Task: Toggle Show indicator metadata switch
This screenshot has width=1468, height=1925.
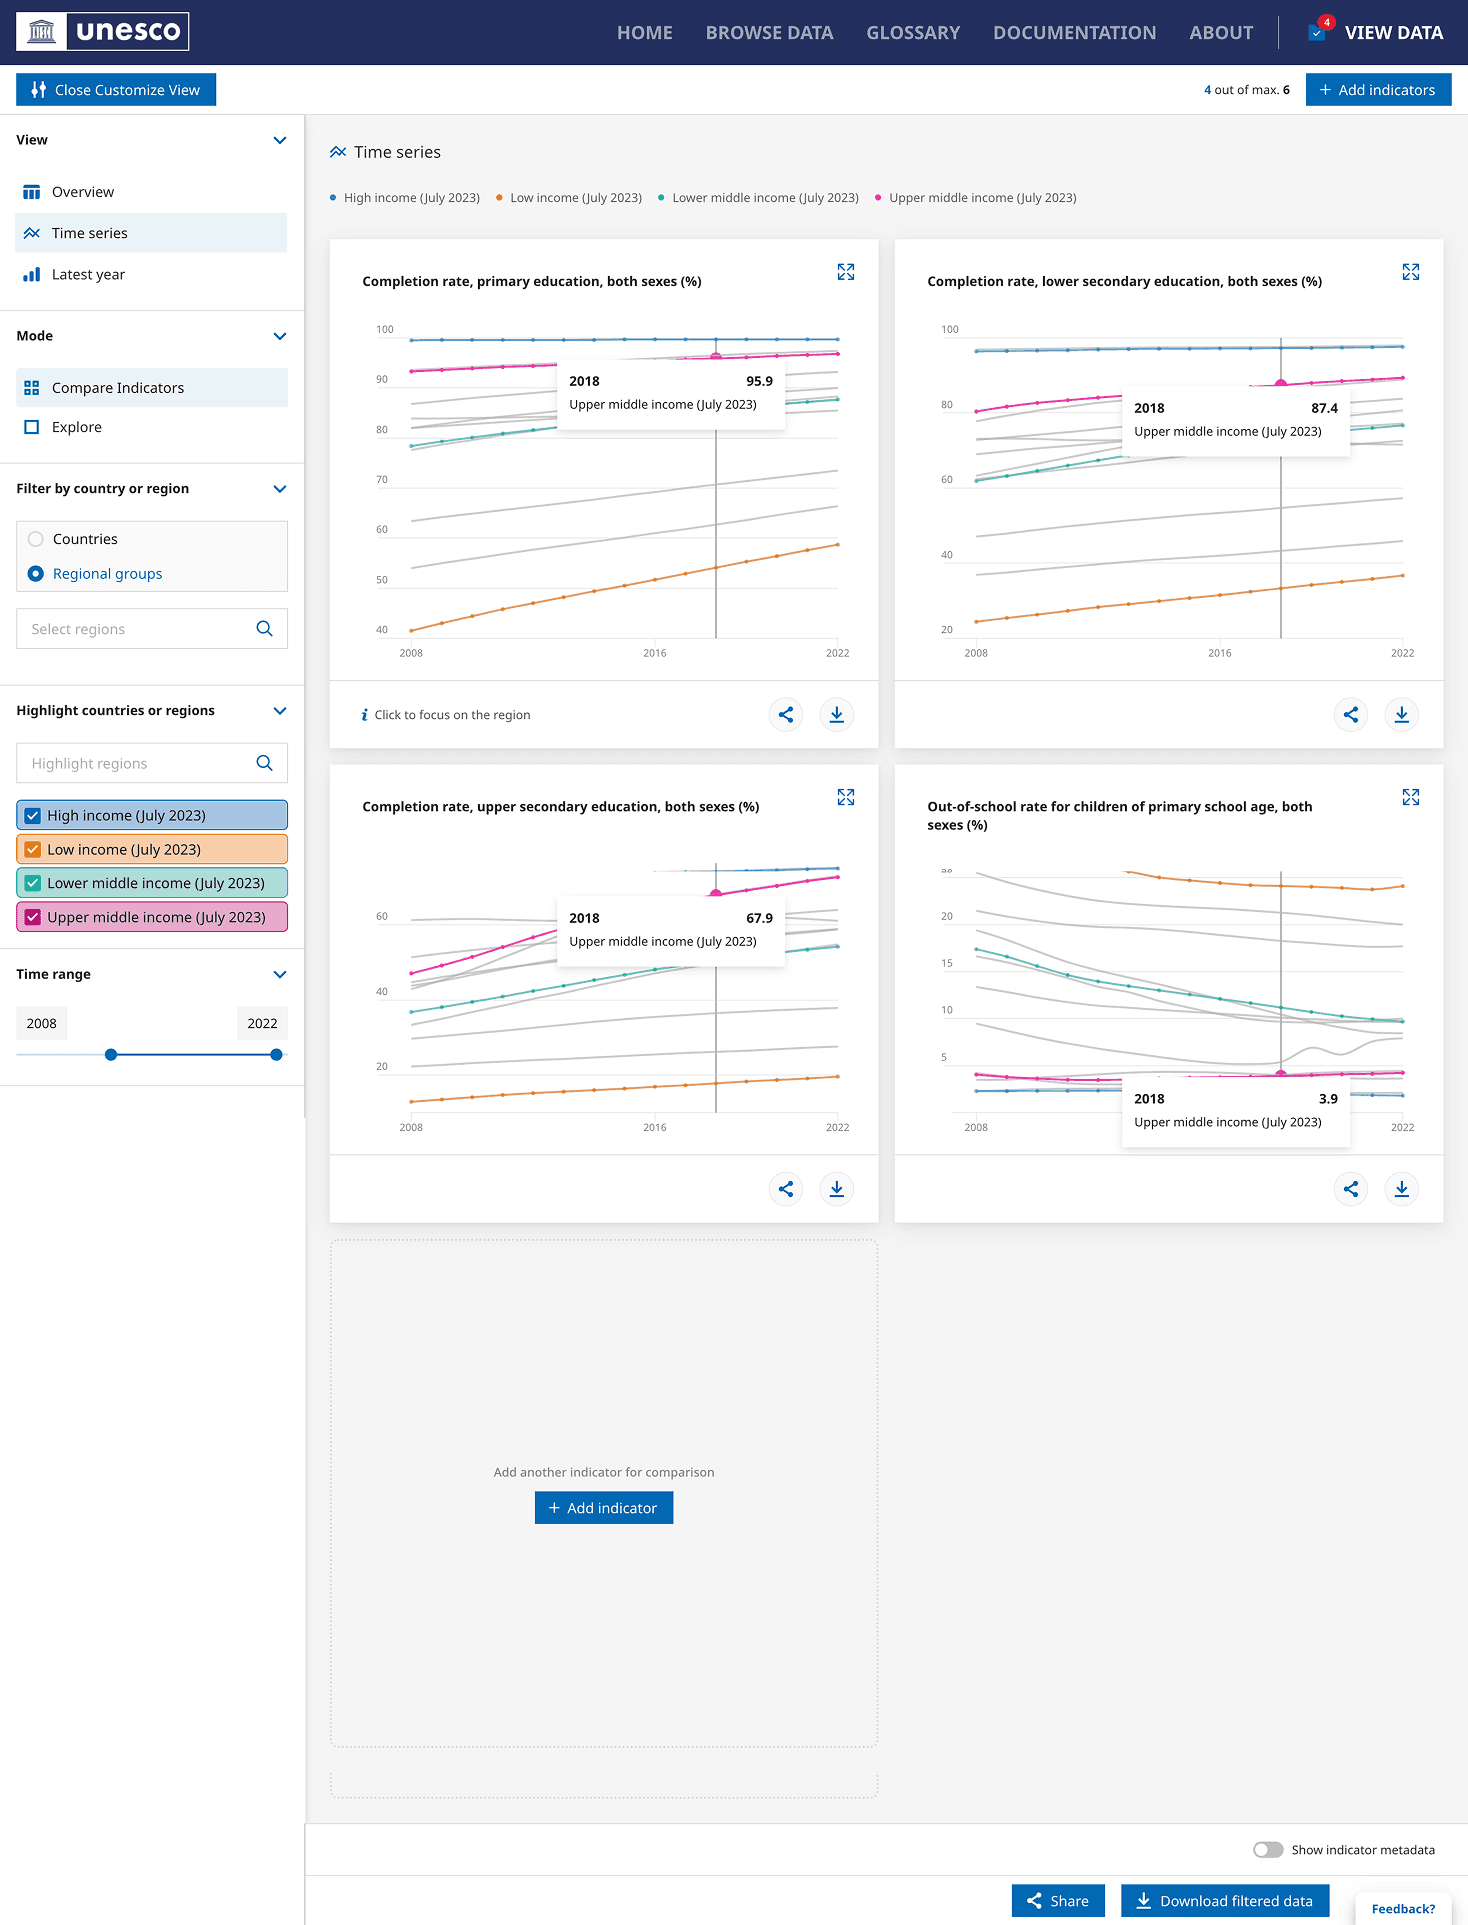Action: pos(1268,1850)
